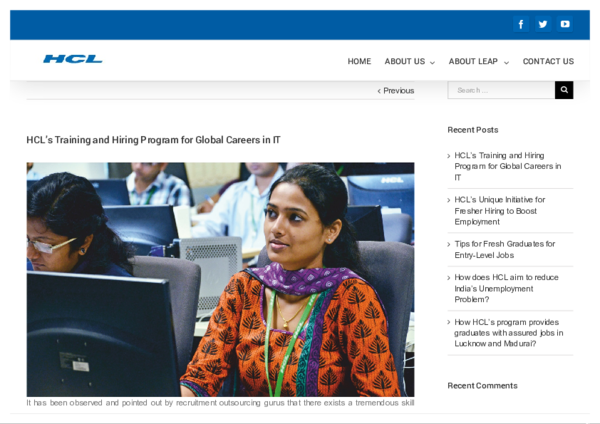Open the Facebook social icon

coord(521,24)
